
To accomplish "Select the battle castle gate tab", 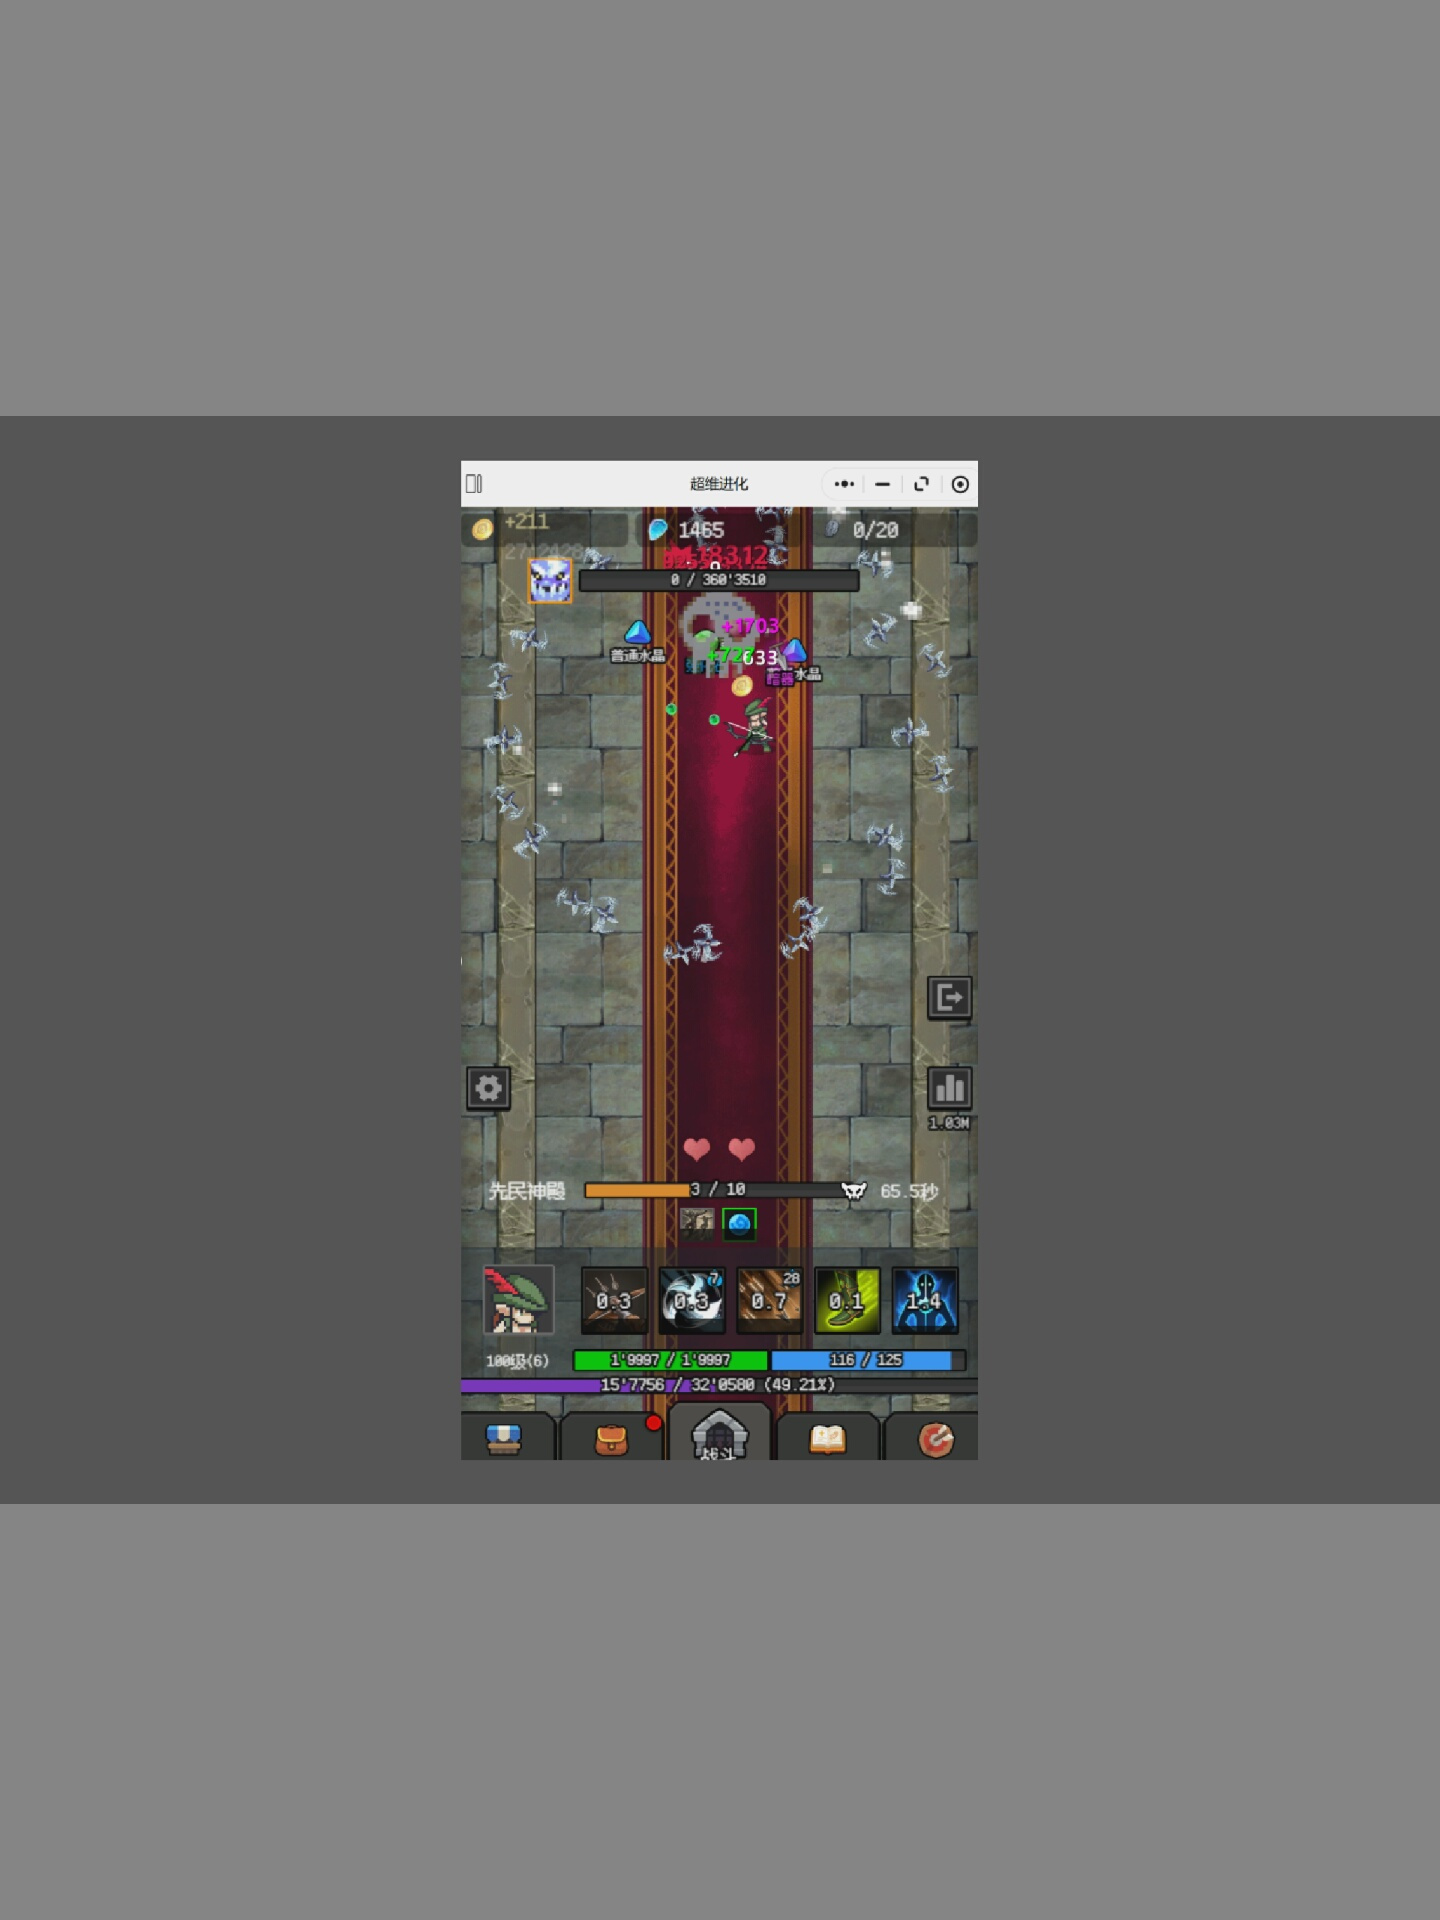I will pyautogui.click(x=719, y=1433).
